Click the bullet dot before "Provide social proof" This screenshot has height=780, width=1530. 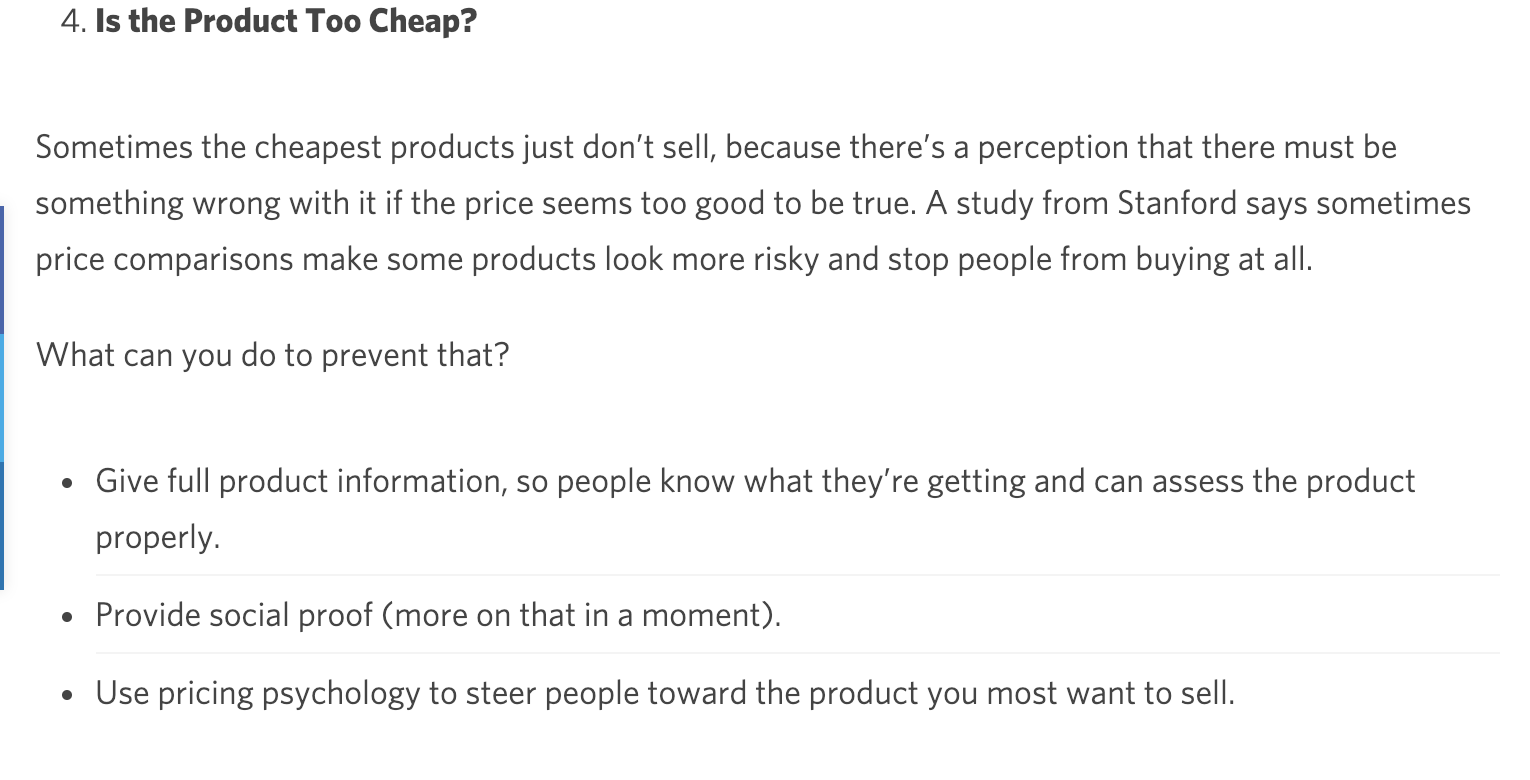pos(67,617)
